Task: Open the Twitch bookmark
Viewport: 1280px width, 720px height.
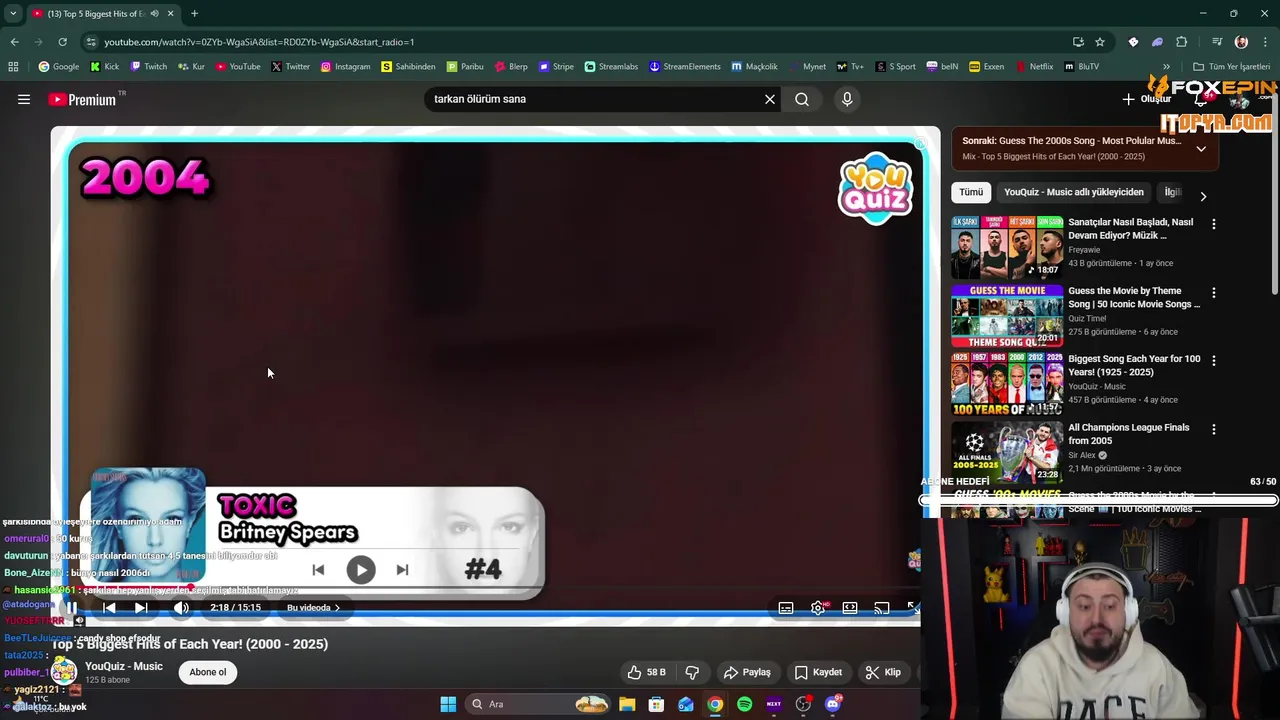Action: click(x=148, y=67)
